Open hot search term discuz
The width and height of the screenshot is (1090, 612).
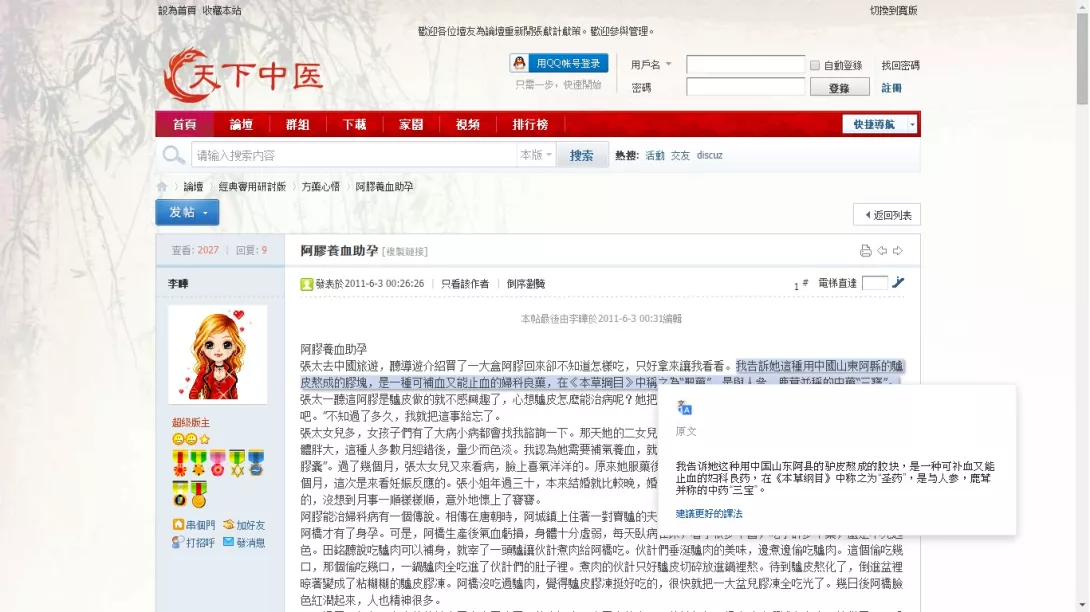coord(710,155)
